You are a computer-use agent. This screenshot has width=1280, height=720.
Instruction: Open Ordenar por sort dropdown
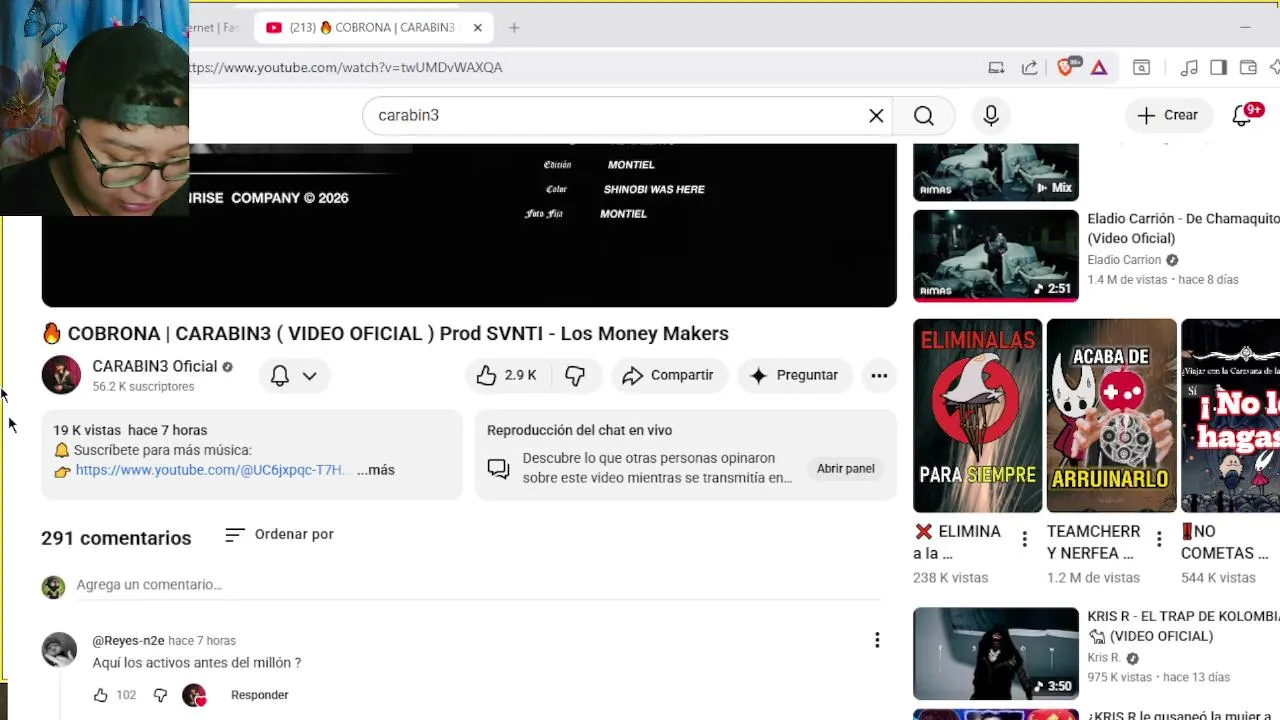(279, 534)
